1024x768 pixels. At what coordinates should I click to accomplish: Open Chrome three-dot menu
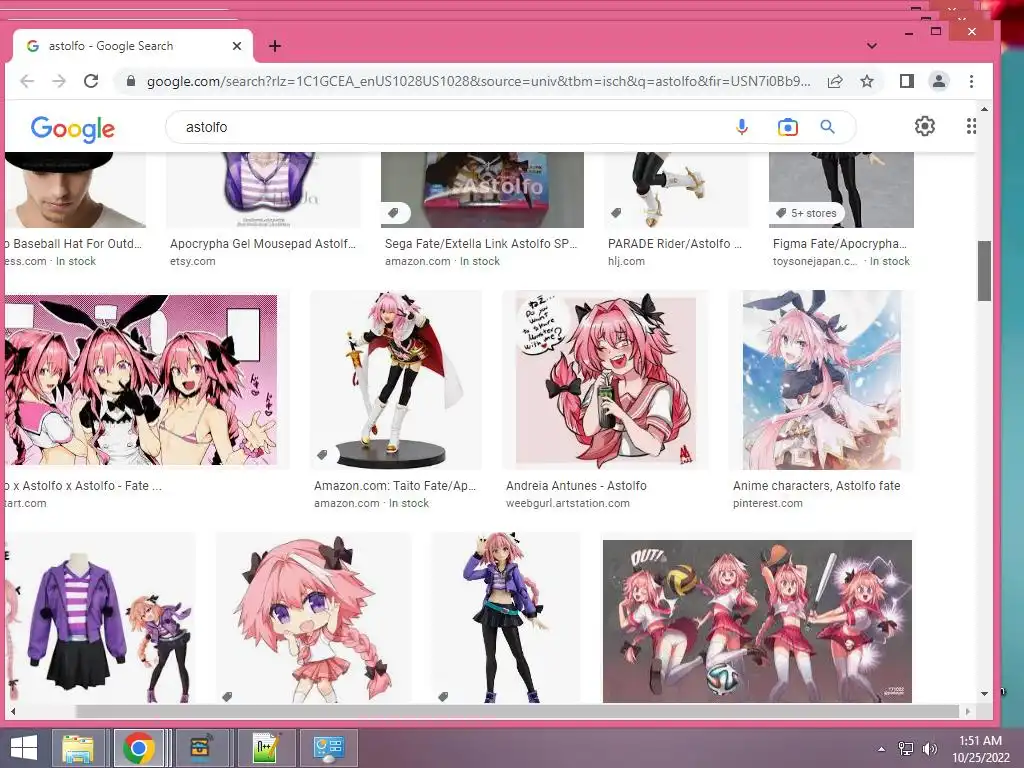[971, 81]
